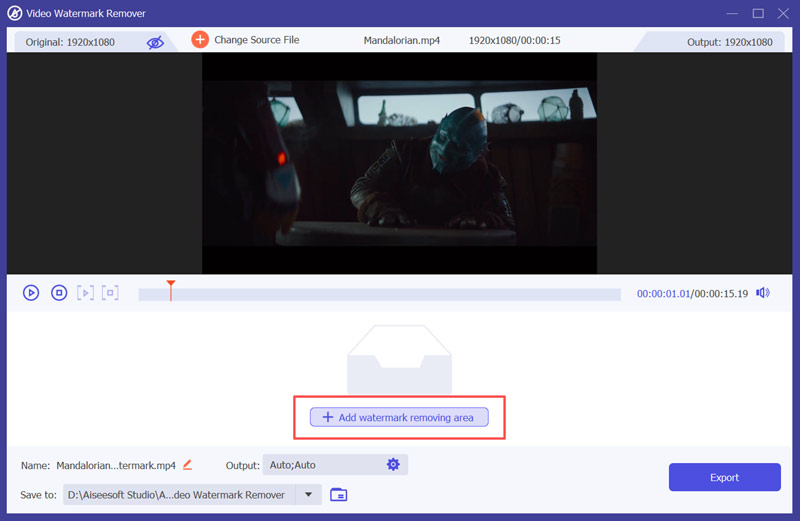Edit the output file name pencil icon

(x=188, y=465)
